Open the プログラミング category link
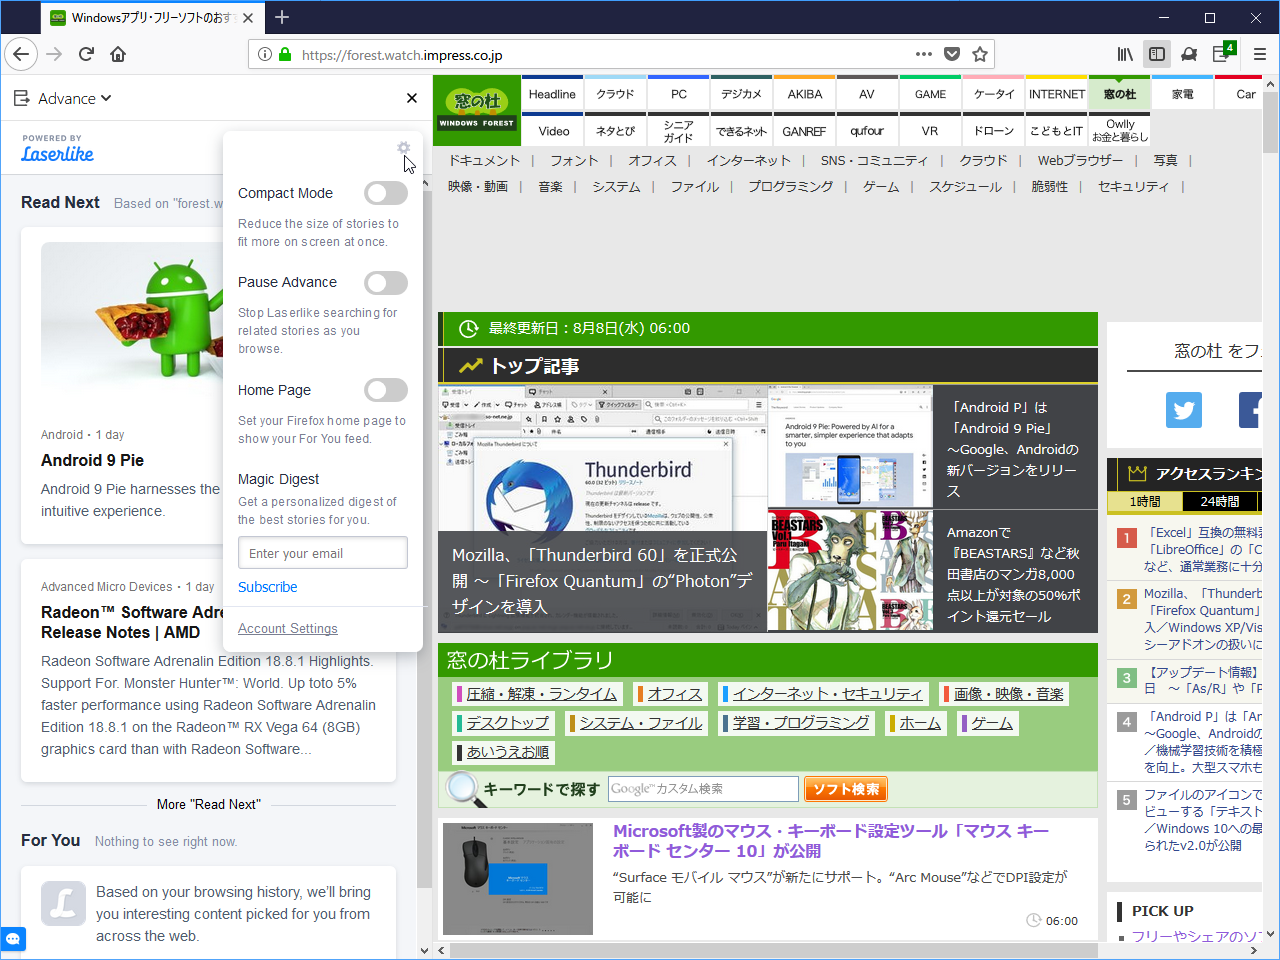This screenshot has height=960, width=1280. coord(790,186)
